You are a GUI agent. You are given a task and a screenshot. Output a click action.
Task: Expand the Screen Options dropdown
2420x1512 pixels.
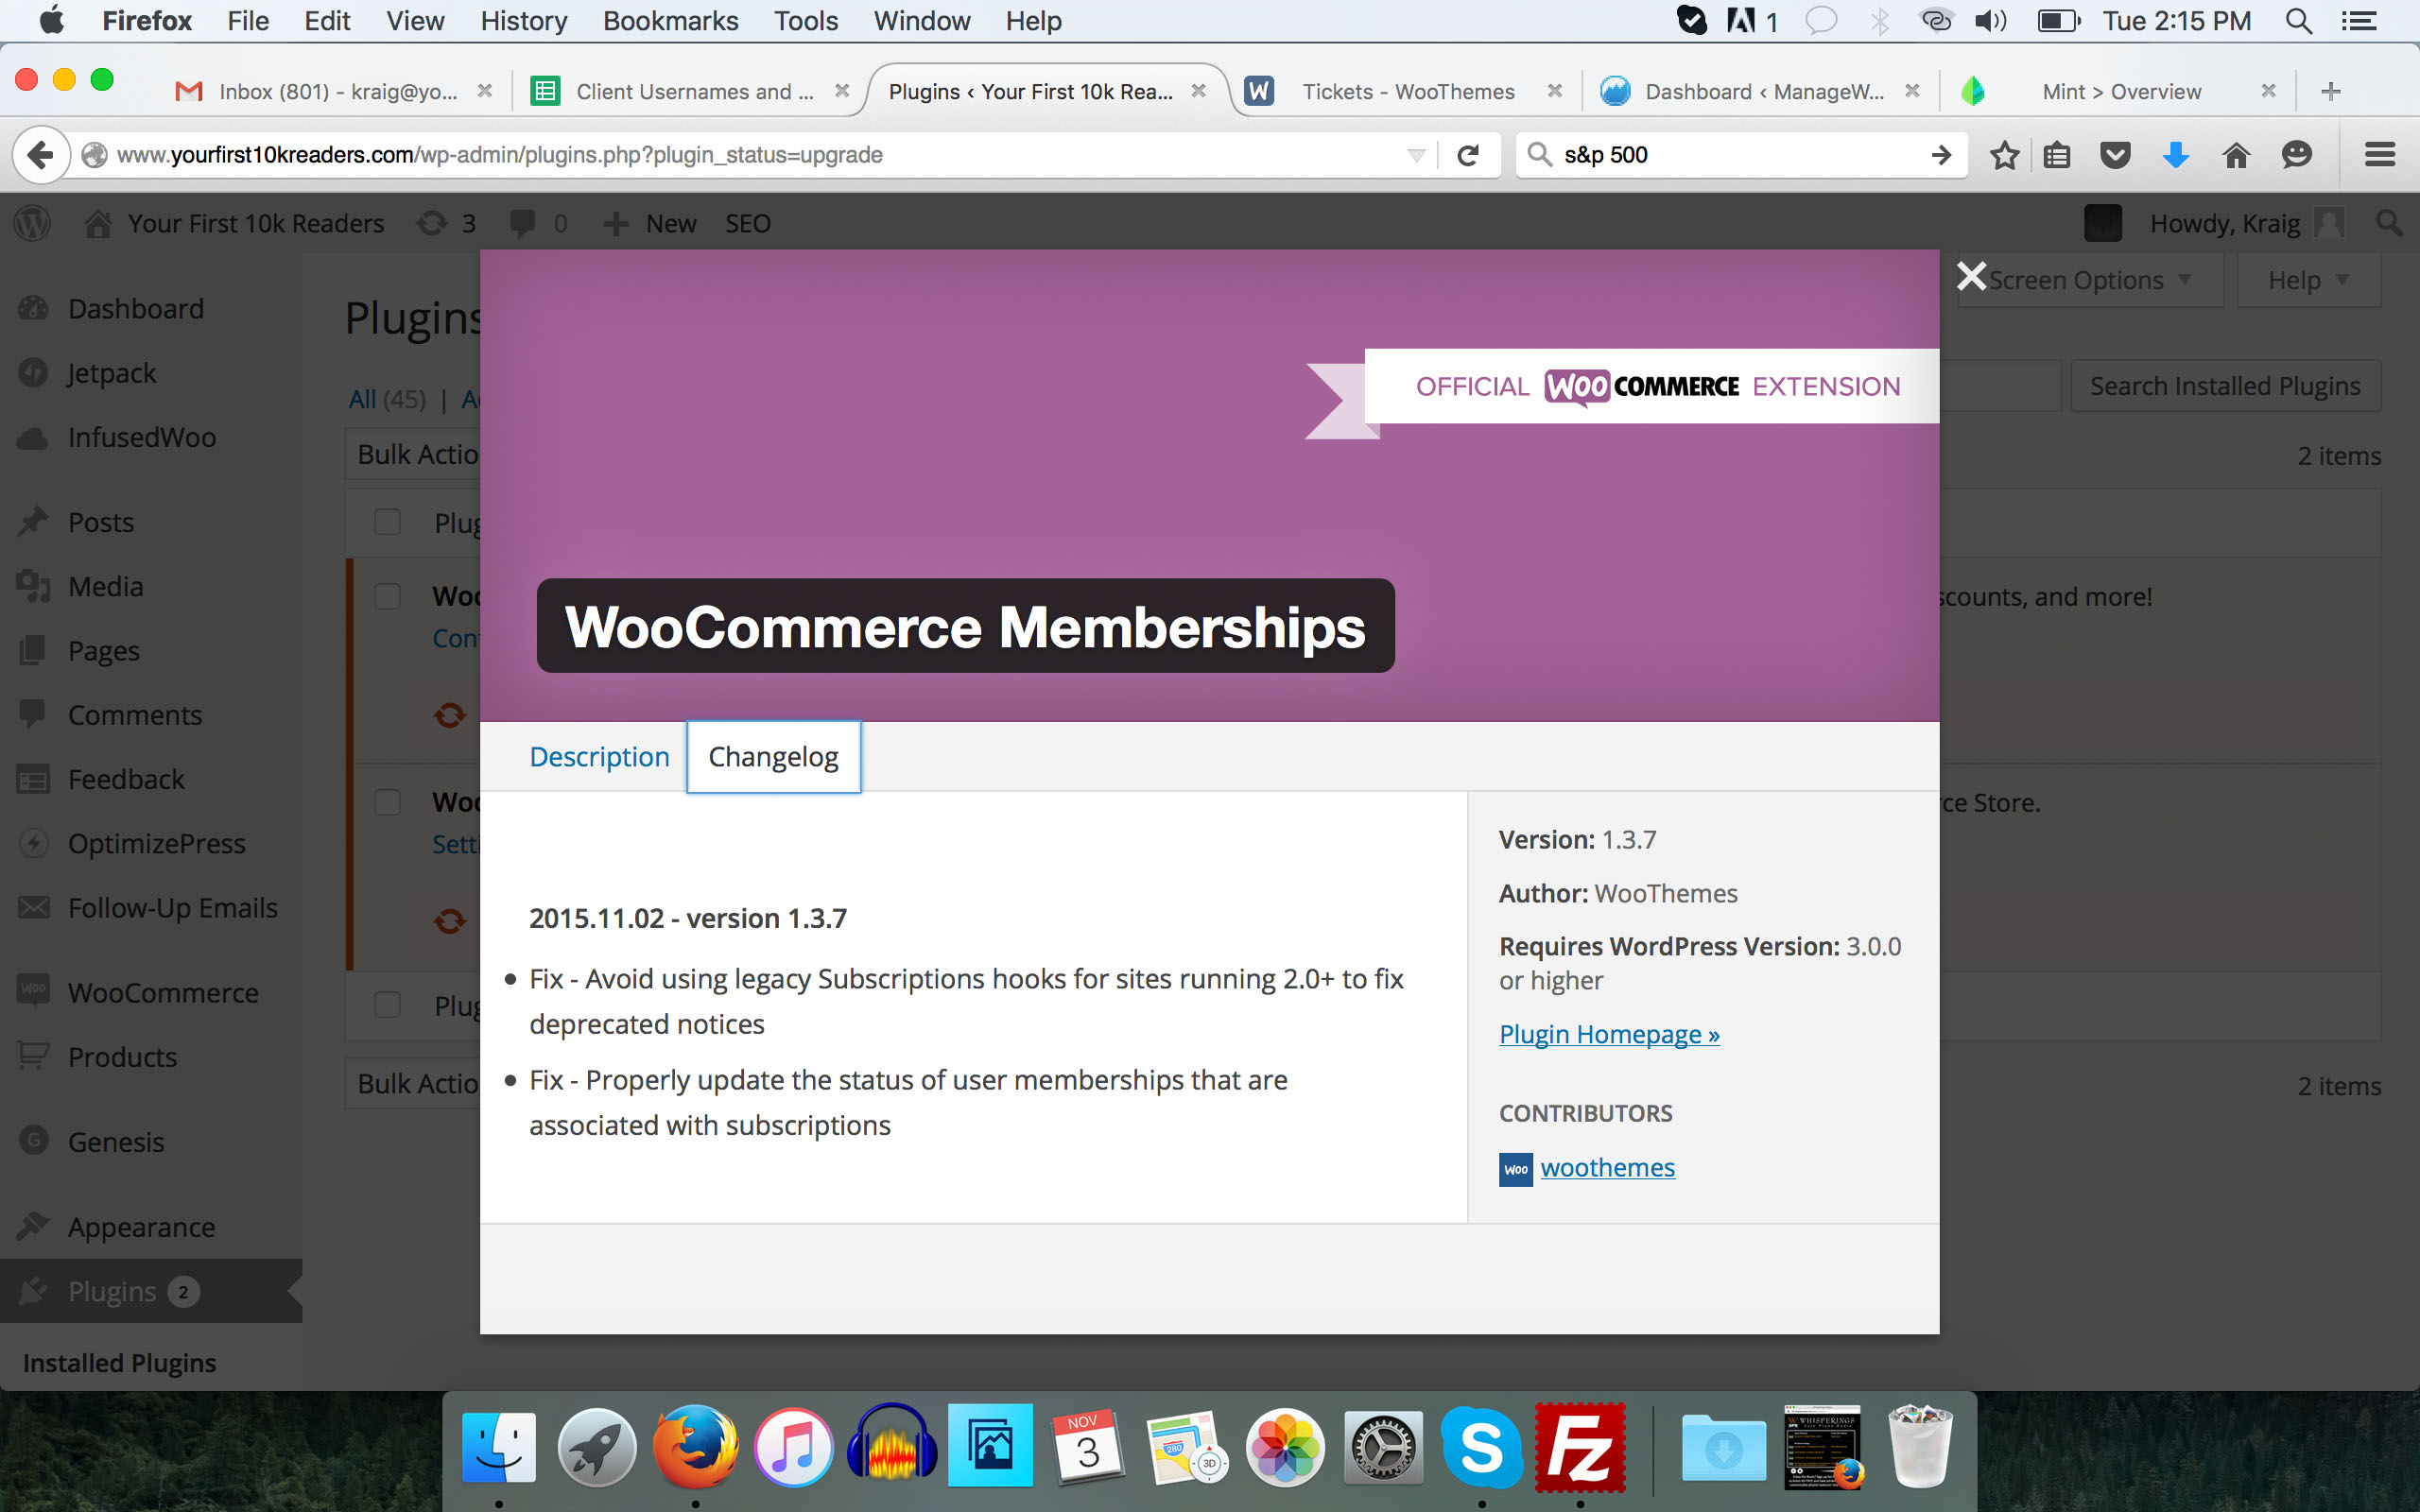click(2089, 280)
